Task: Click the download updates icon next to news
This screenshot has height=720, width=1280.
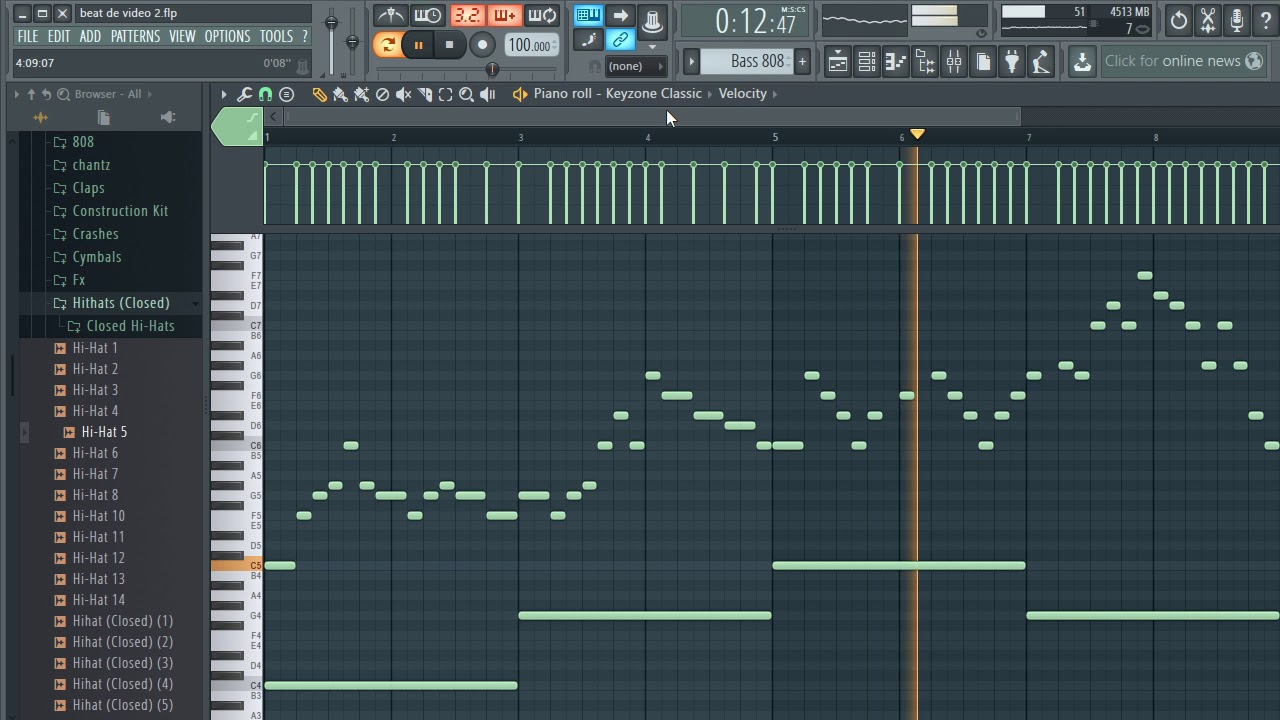Action: click(1082, 62)
